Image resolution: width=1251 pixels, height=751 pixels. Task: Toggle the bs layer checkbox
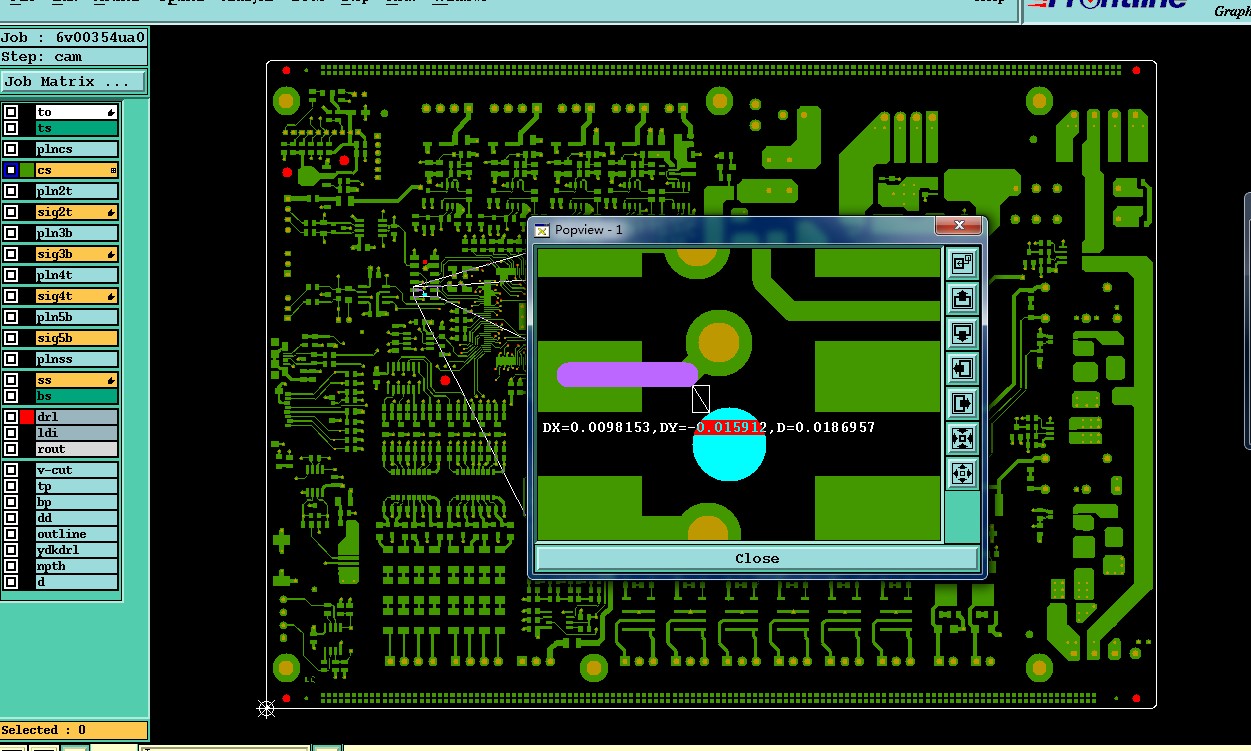click(11, 396)
